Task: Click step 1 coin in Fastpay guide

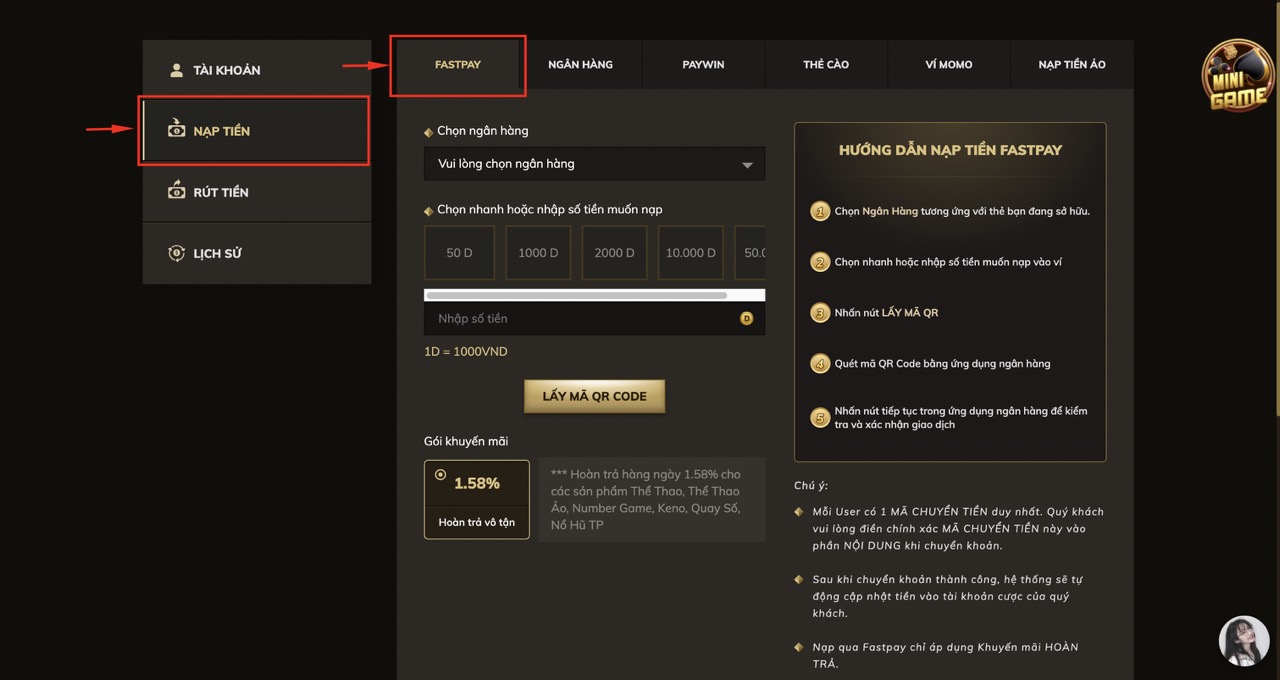Action: [x=820, y=212]
